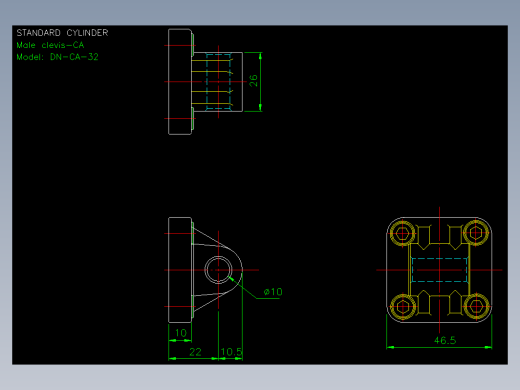This screenshot has width=520, height=390.
Task: Select the 46.5 width dimension
Action: [445, 340]
